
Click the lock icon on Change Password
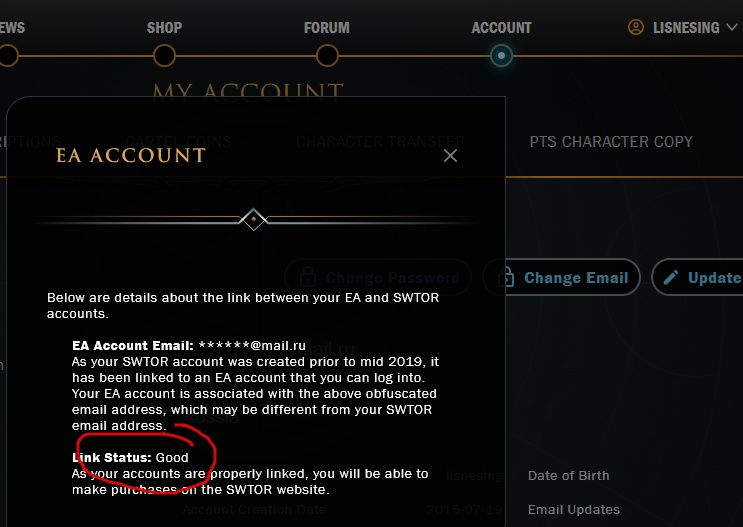308,278
